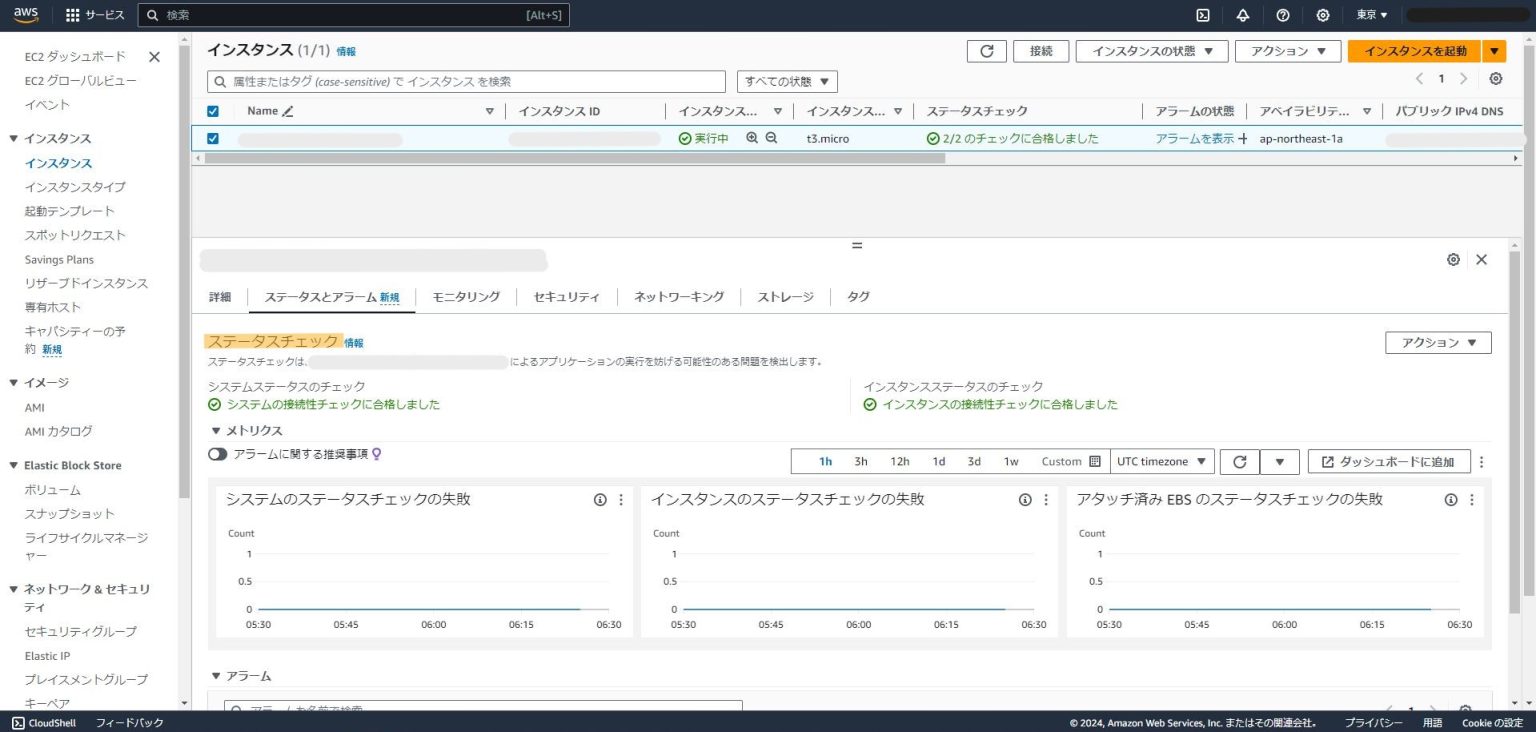The width and height of the screenshot is (1536, 732).
Task: Open instance detail panel preferences gear
Action: click(x=1453, y=259)
